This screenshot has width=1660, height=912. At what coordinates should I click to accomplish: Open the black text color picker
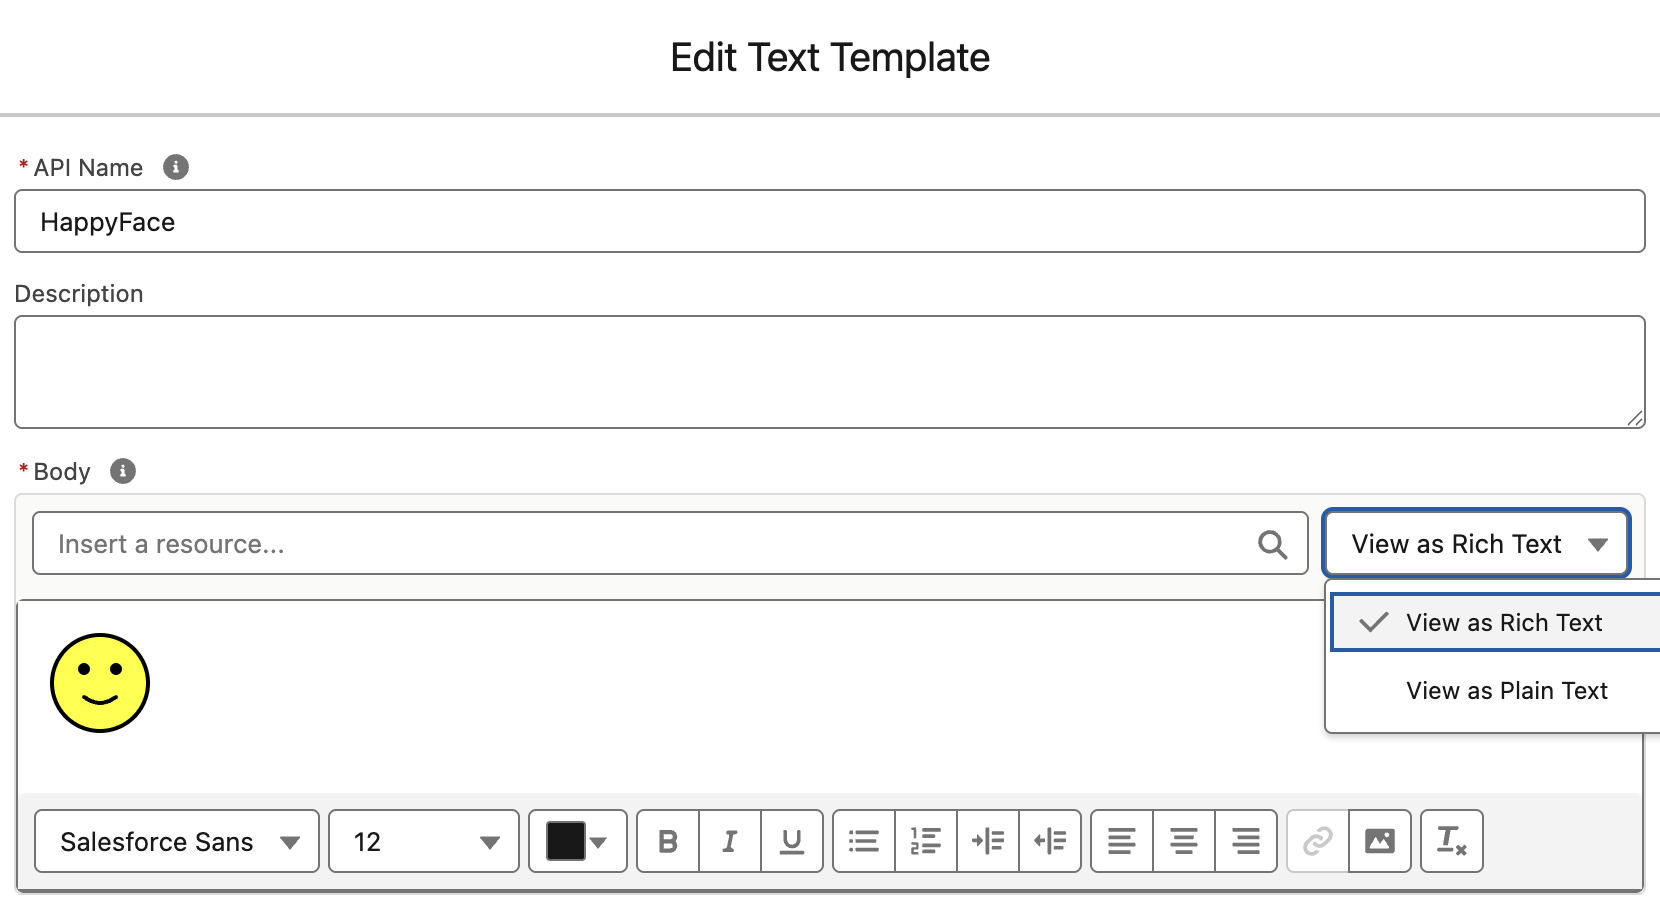pos(577,841)
